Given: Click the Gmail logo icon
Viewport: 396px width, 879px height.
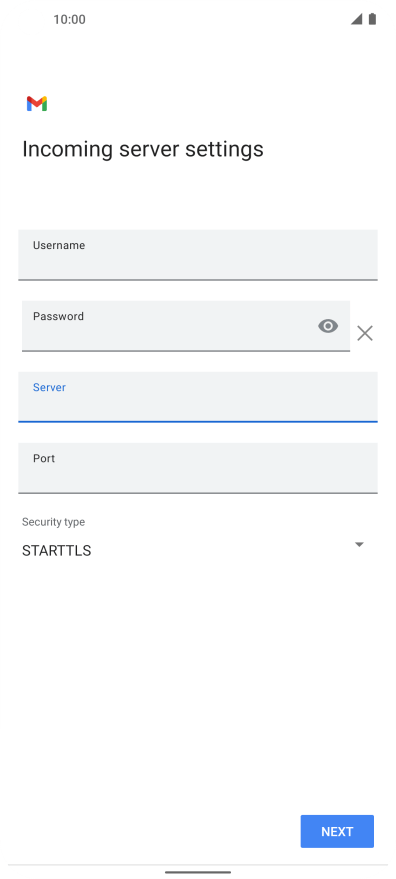Looking at the screenshot, I should (36, 104).
